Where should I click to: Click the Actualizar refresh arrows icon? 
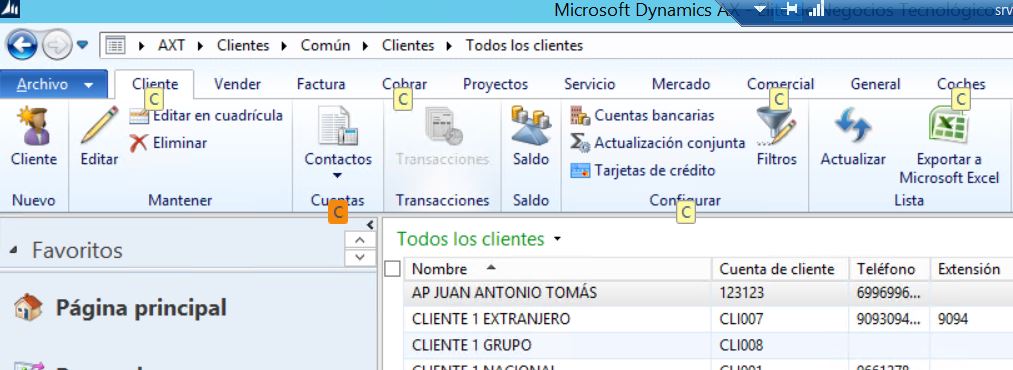[853, 125]
